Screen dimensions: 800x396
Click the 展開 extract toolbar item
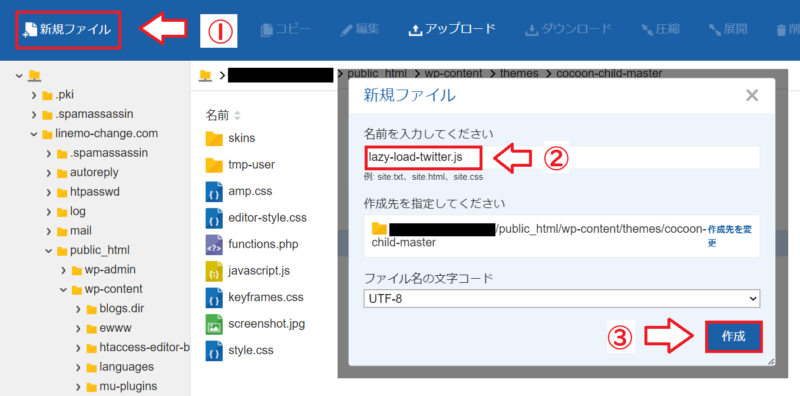[729, 30]
